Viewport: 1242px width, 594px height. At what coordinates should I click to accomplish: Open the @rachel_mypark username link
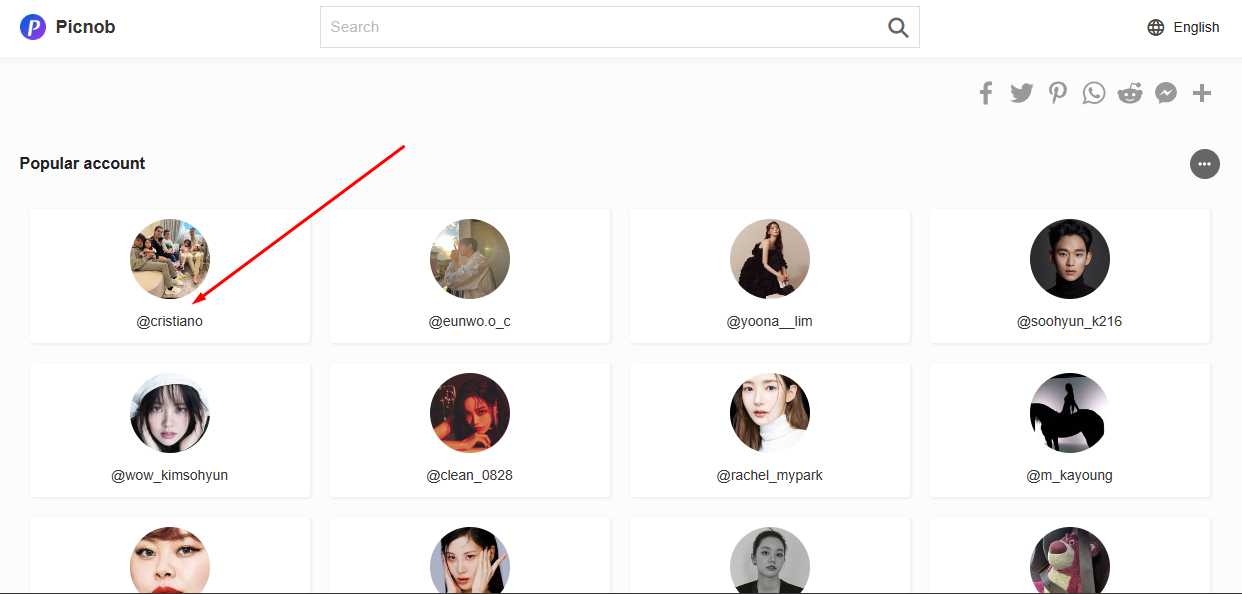click(770, 475)
